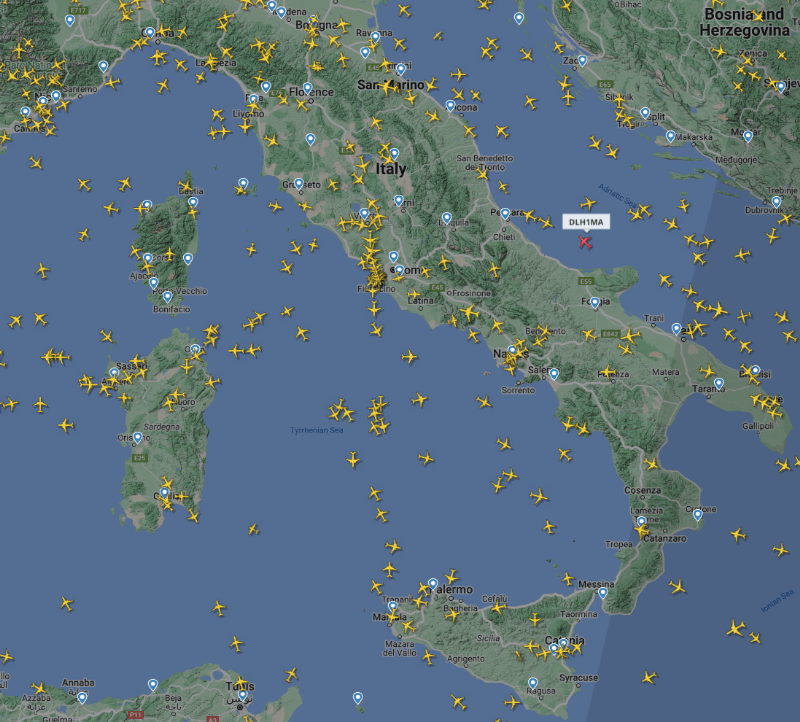Open the L'Aquila airport marker
Viewport: 800px width, 722px height.
(446, 218)
